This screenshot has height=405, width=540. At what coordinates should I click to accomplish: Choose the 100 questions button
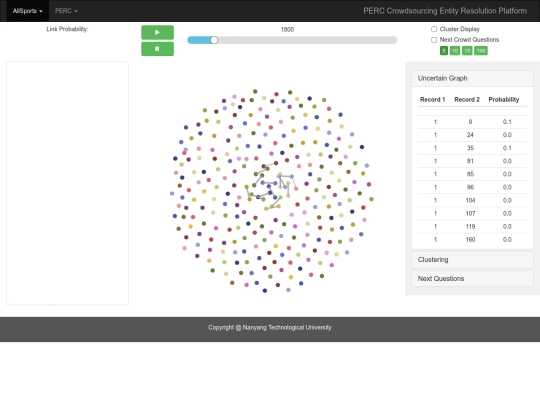pyautogui.click(x=481, y=51)
